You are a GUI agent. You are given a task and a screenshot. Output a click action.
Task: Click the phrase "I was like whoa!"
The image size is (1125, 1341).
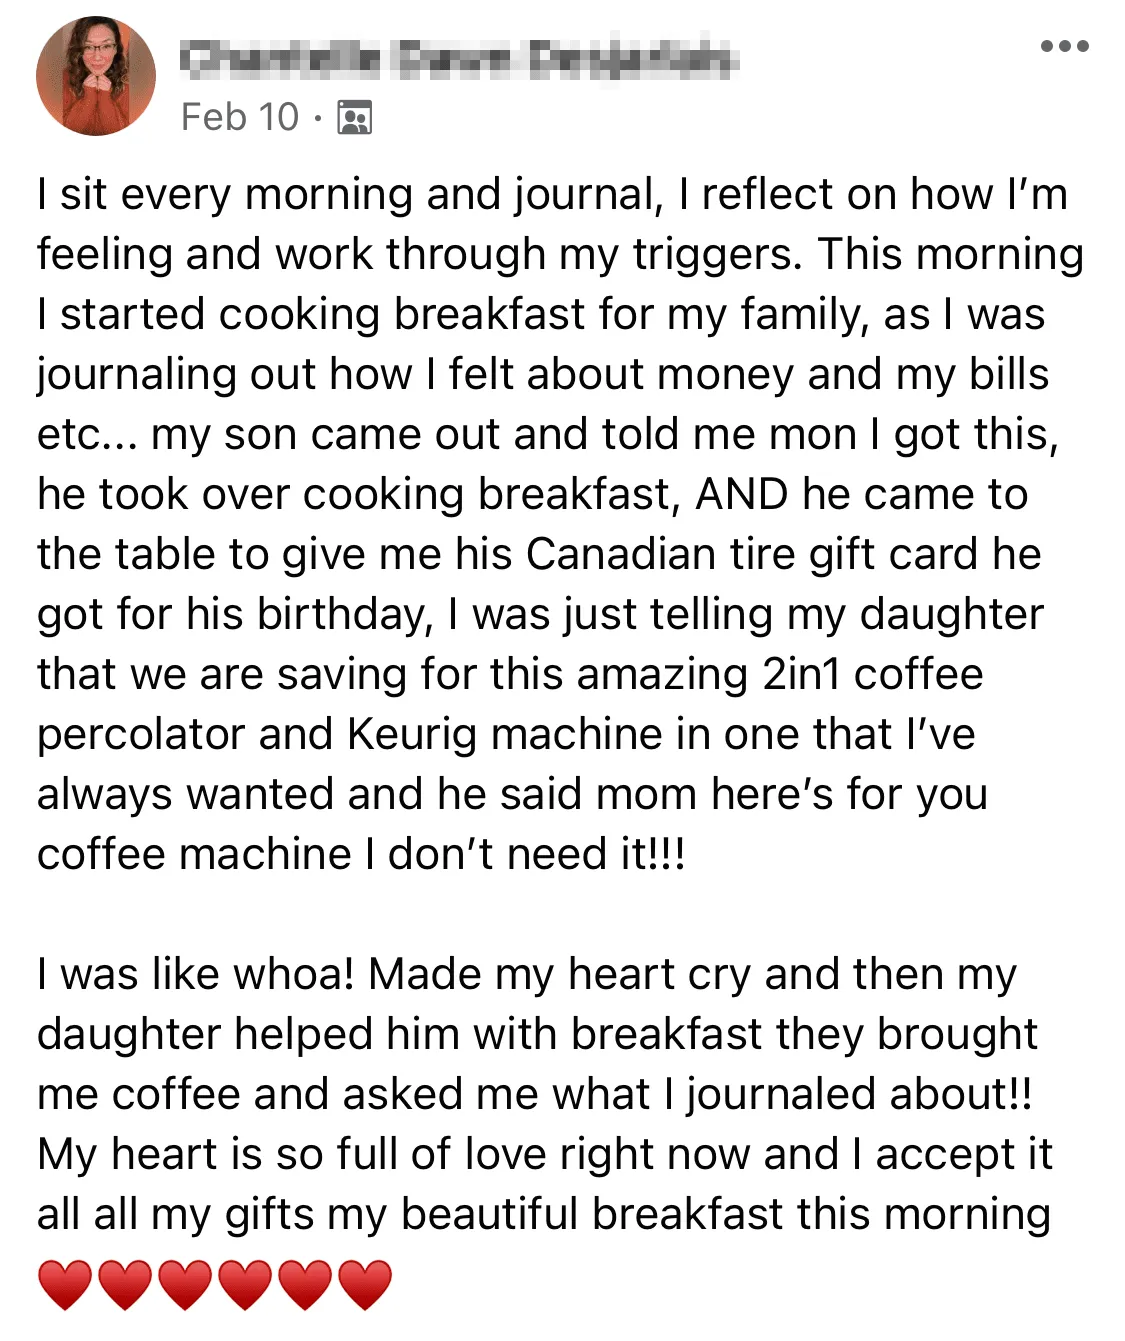point(196,974)
